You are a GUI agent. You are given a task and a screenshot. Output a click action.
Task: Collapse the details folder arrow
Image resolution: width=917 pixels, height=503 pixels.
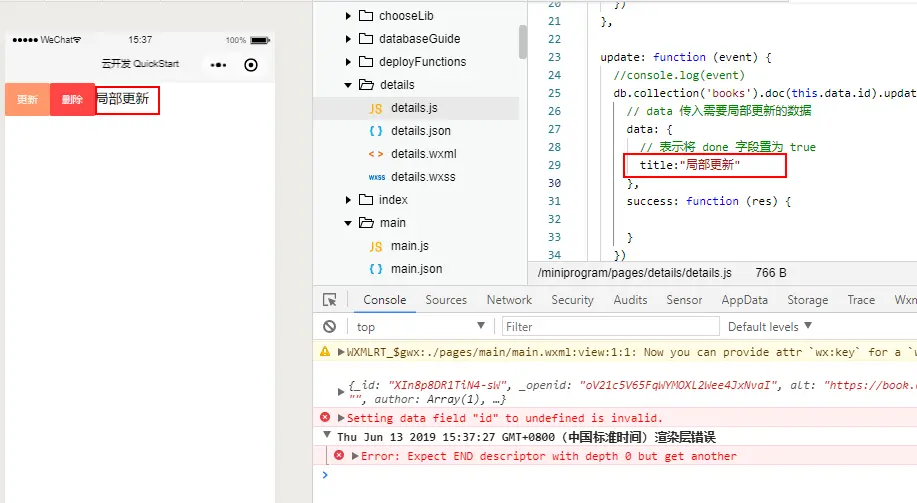[348, 85]
